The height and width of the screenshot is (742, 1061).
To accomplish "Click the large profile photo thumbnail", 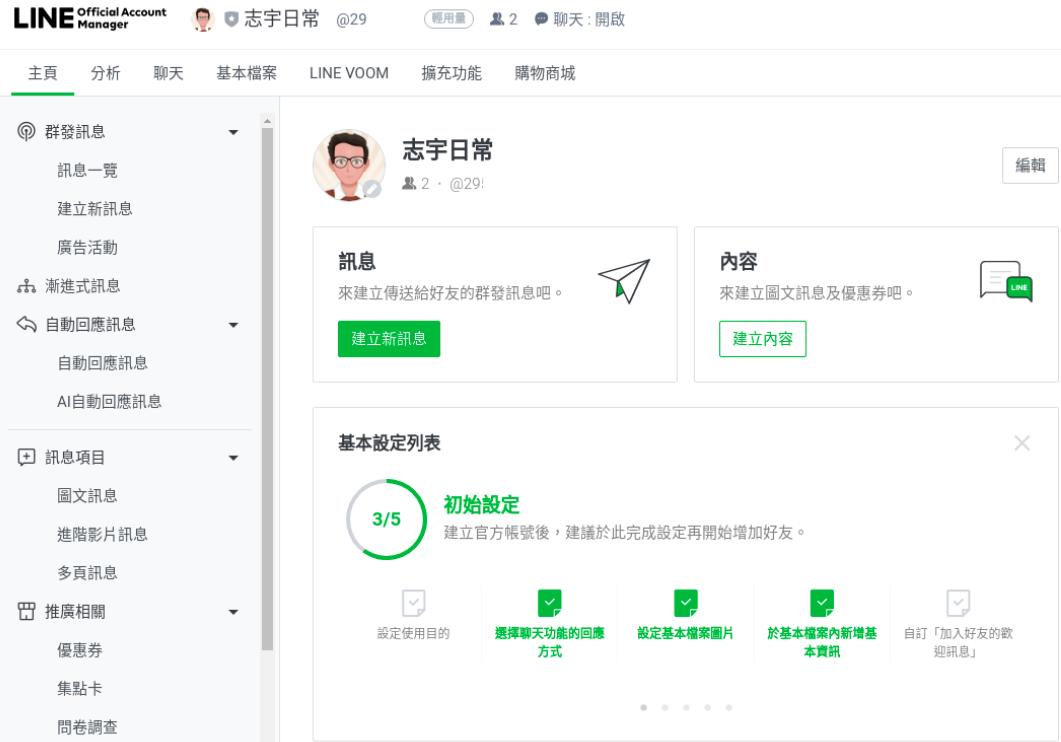I will 349,166.
